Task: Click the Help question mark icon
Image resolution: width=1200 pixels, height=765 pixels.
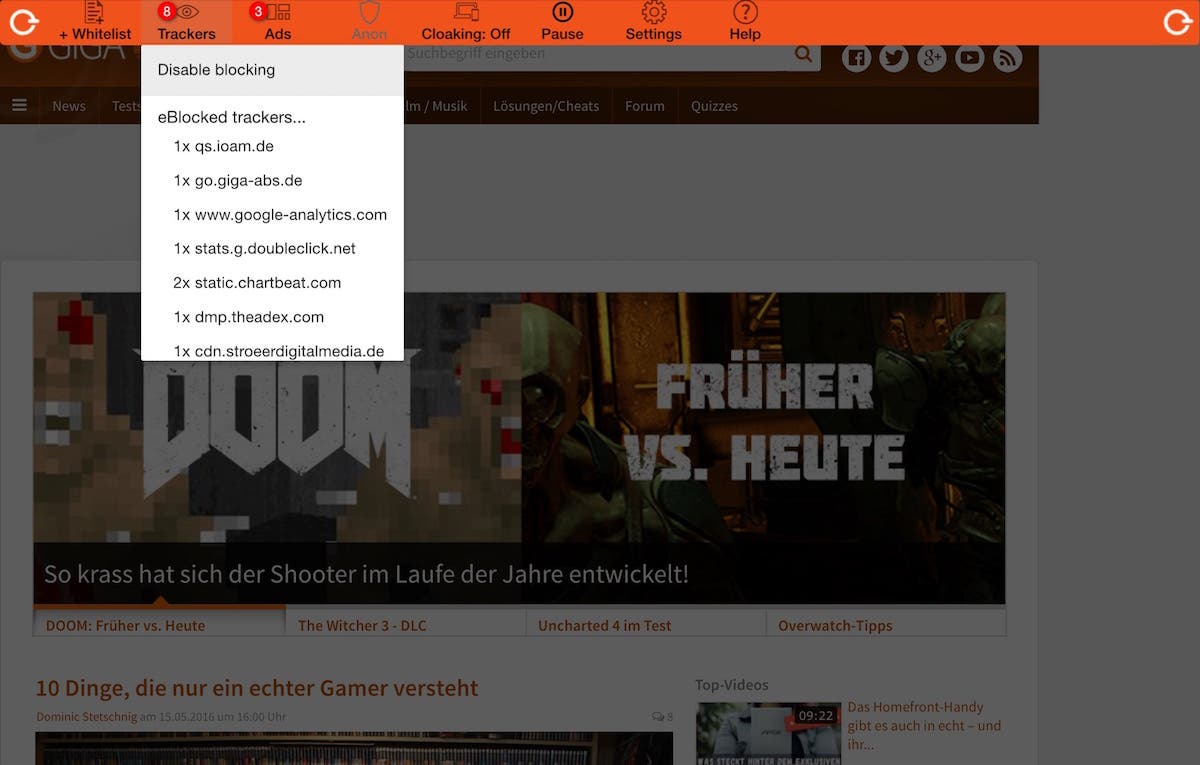Action: pyautogui.click(x=744, y=13)
